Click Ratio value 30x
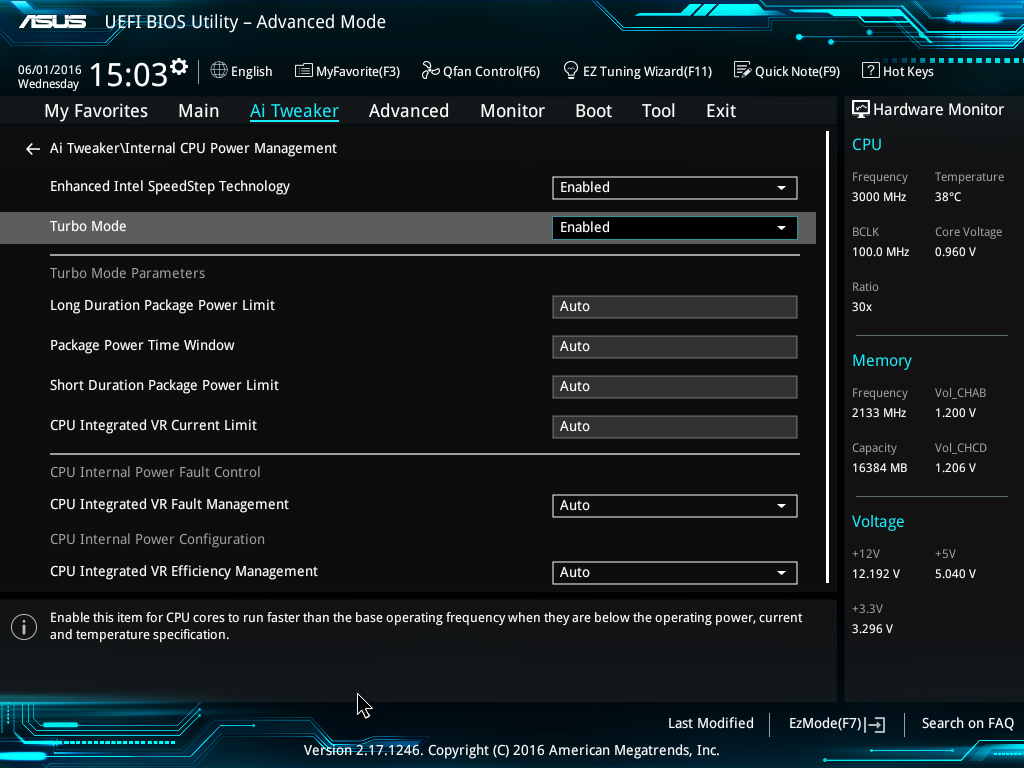The image size is (1024, 768). pyautogui.click(x=861, y=307)
